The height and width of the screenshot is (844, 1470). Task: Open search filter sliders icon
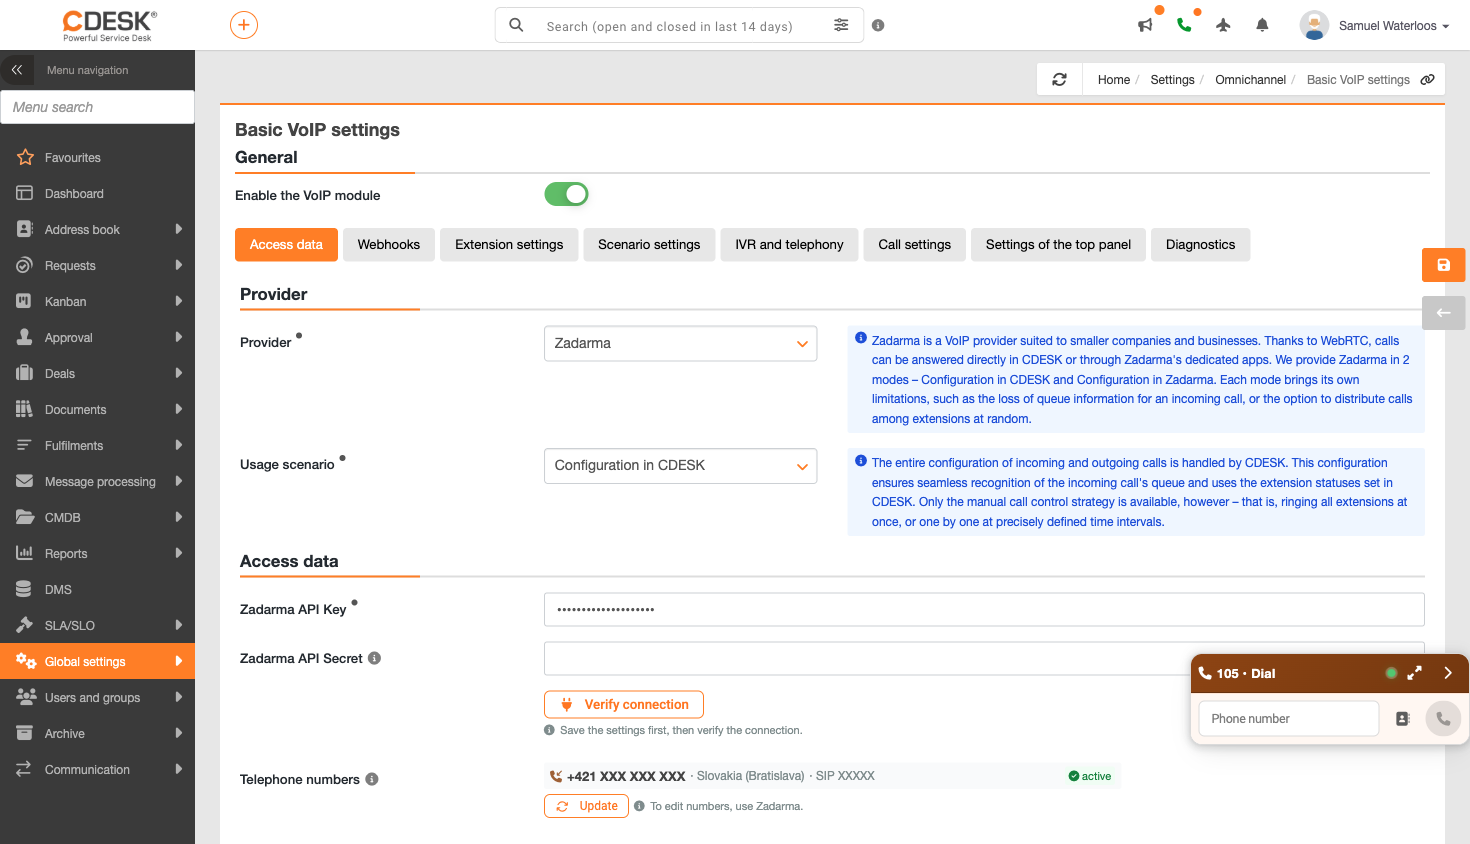click(841, 25)
